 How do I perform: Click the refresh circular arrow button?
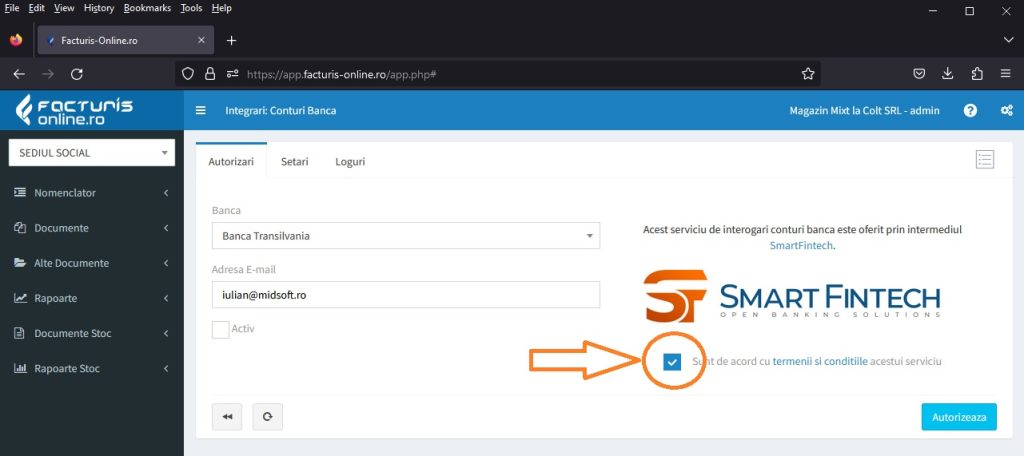pos(268,417)
